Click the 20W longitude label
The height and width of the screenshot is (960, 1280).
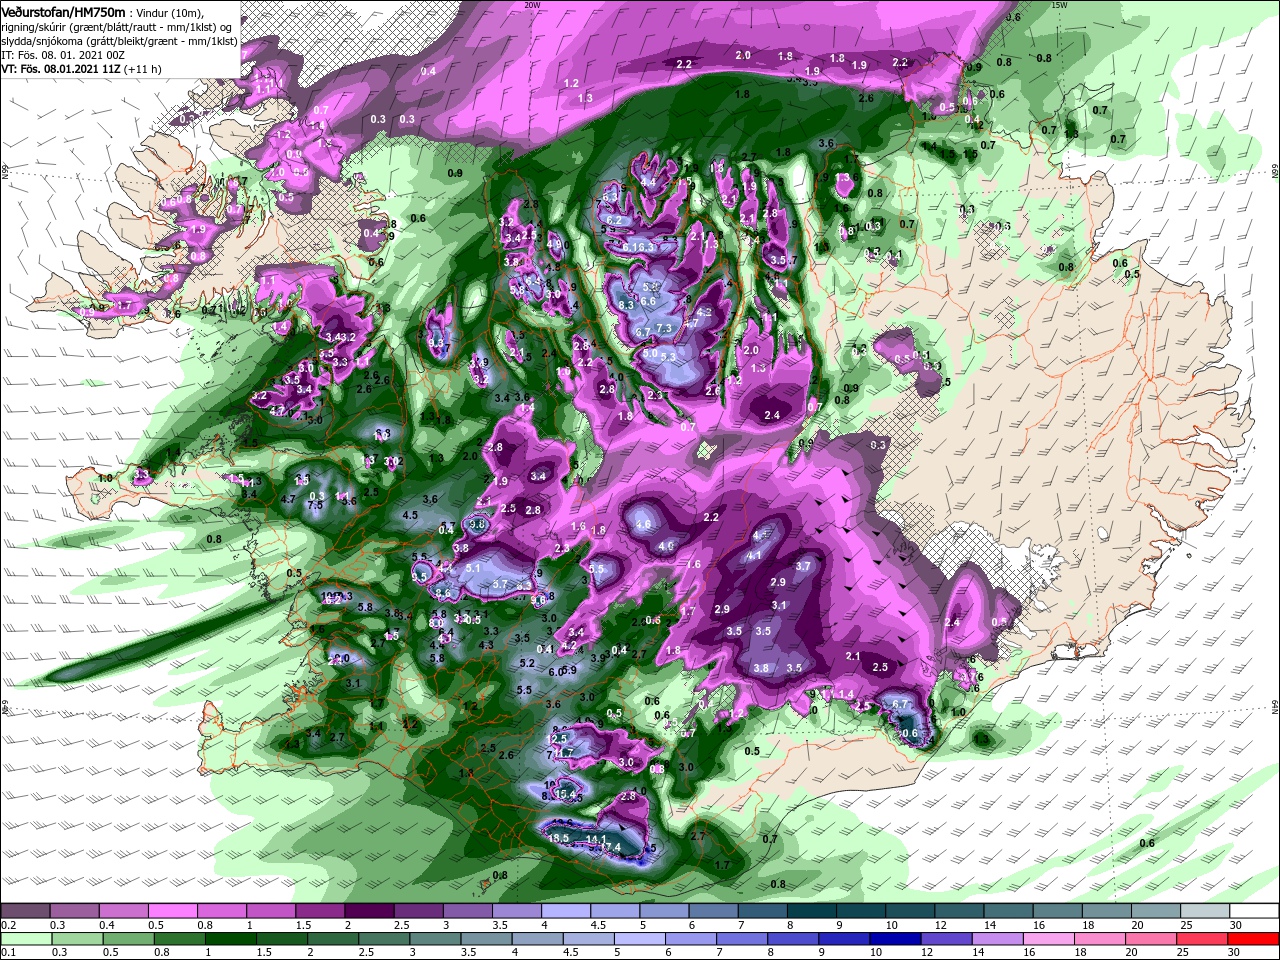(532, 5)
